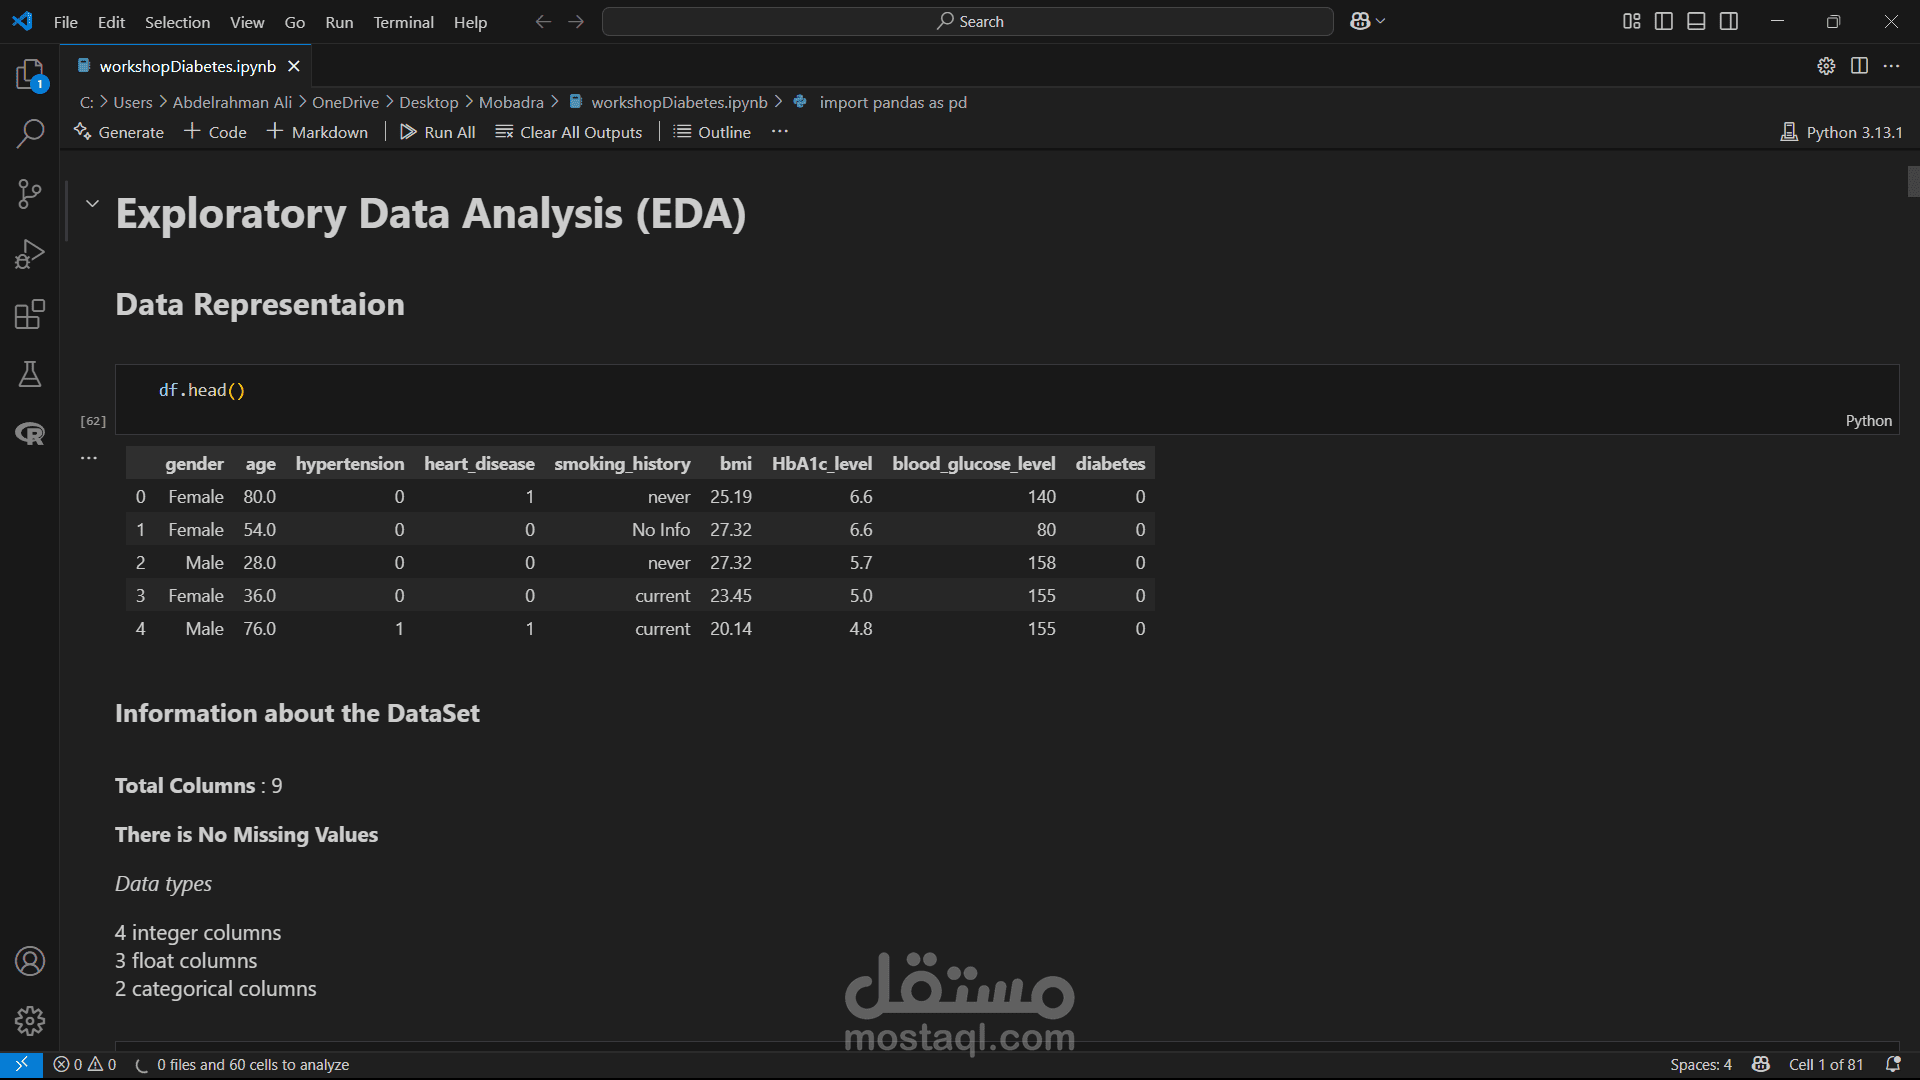Close the workshopDiabetes.ipynb tab
The height and width of the screenshot is (1080, 1920).
[294, 66]
